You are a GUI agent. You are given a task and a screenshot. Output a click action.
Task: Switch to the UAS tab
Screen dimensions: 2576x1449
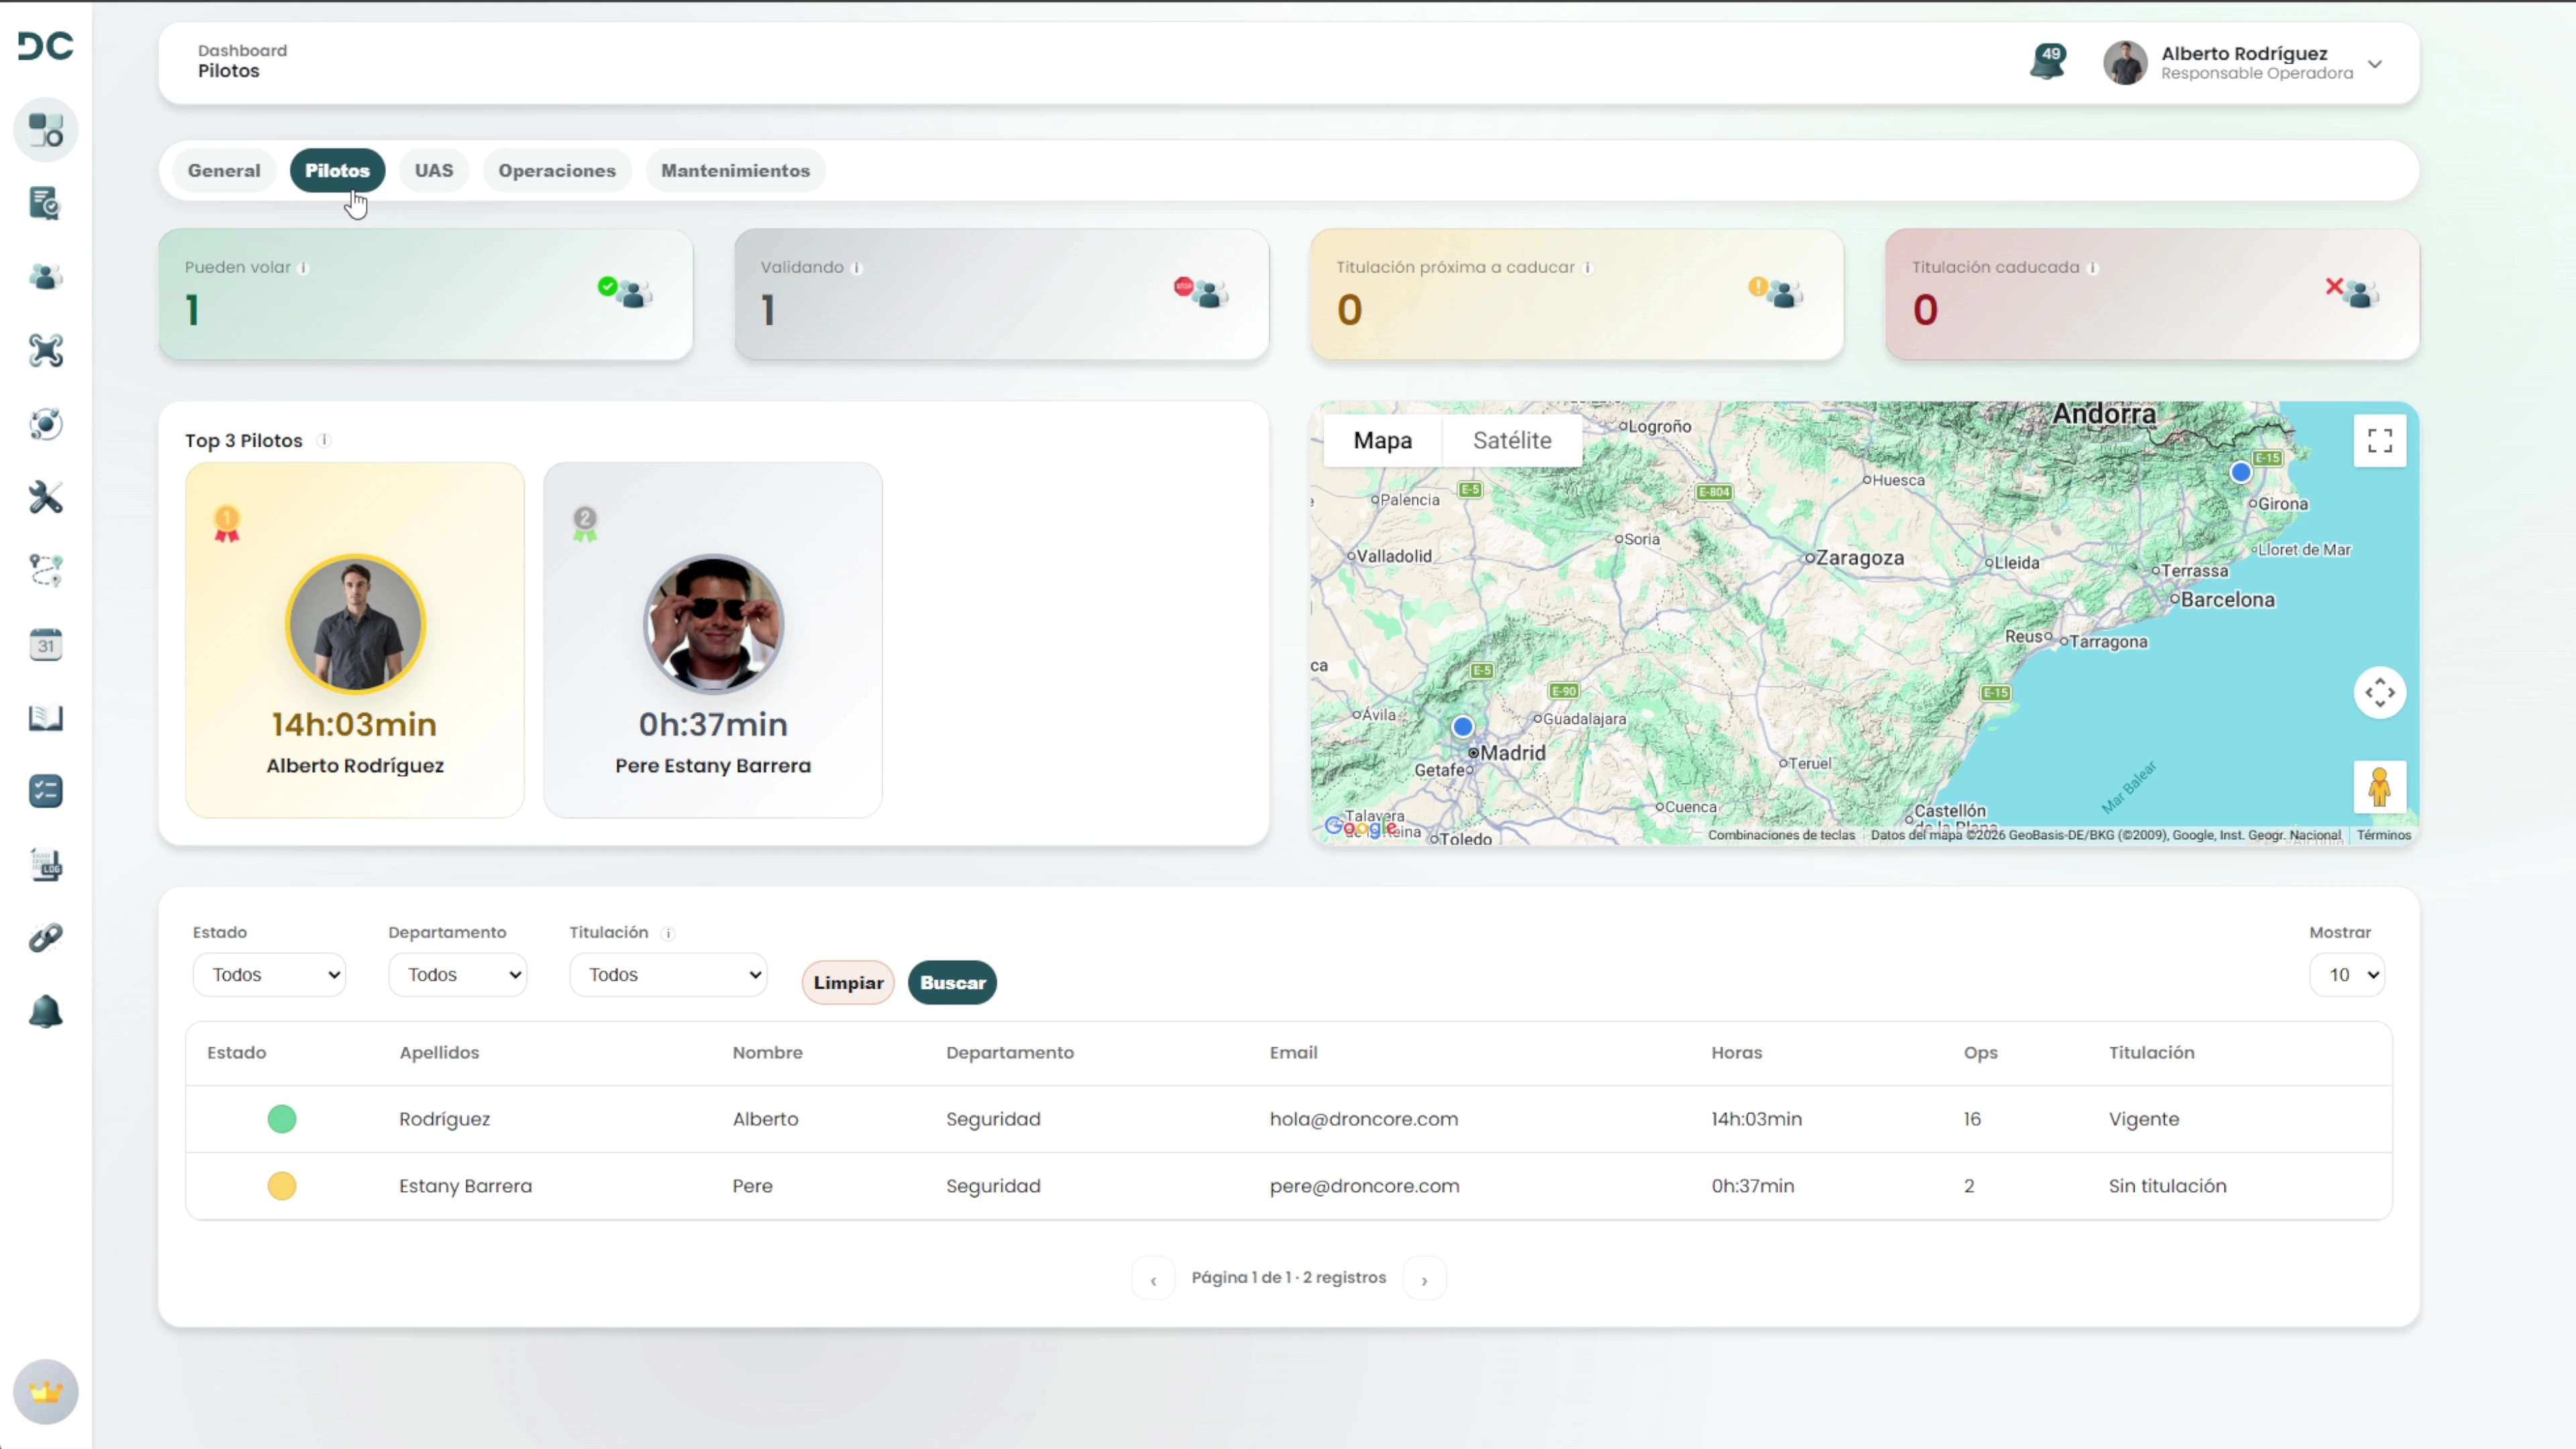tap(434, 171)
